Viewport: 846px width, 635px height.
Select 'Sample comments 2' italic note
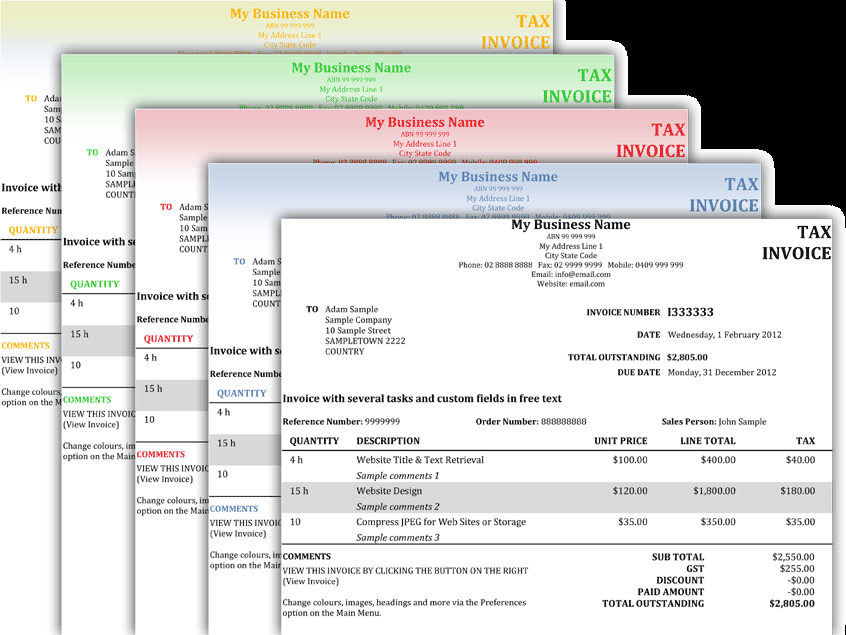pyautogui.click(x=398, y=507)
